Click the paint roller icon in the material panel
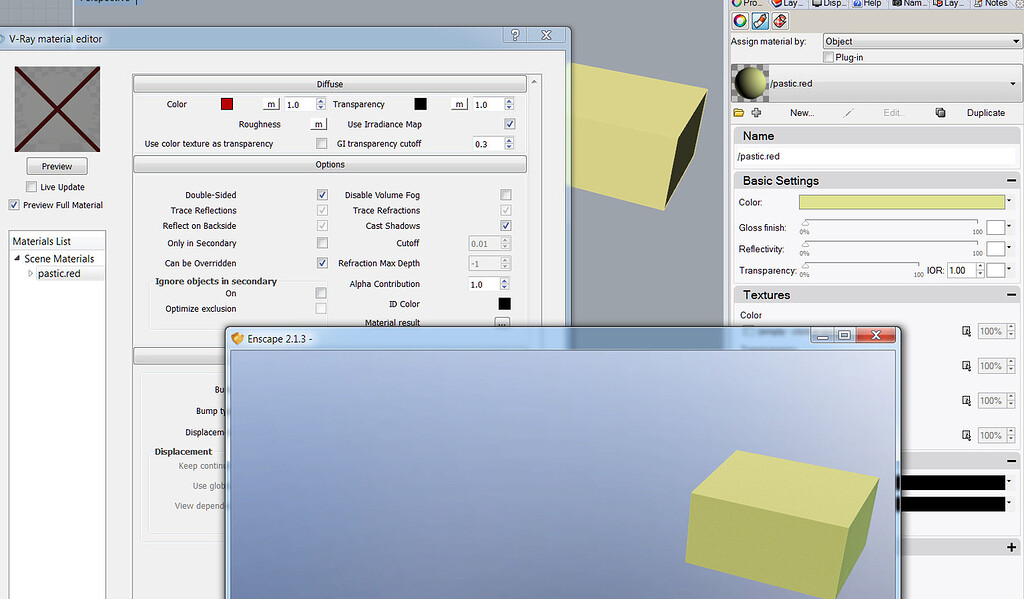 759,20
